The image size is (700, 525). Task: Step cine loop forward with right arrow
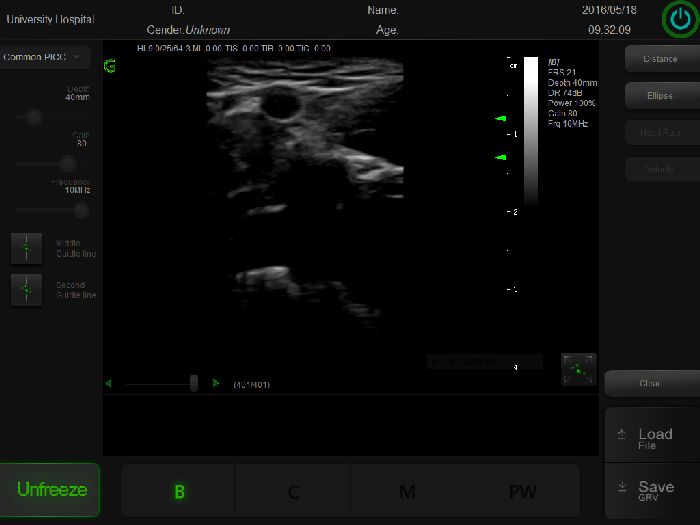click(215, 383)
